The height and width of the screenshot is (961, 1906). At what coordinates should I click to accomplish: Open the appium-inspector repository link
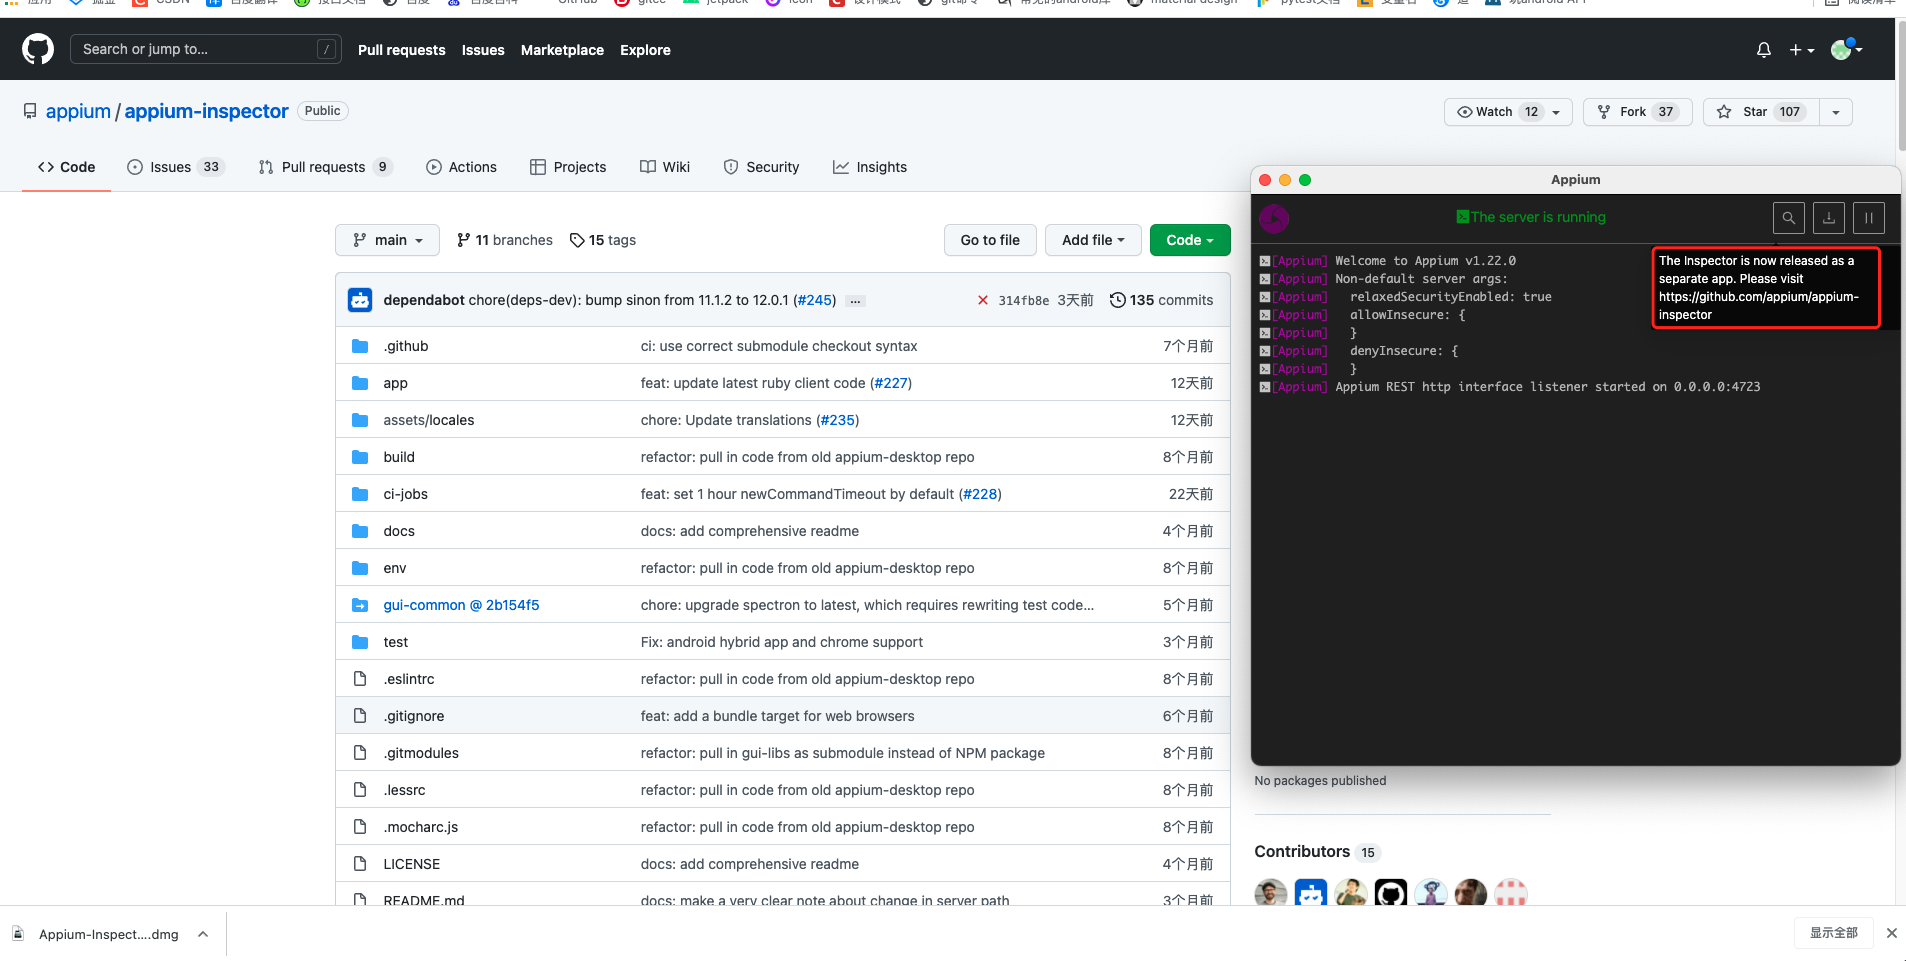(x=206, y=111)
